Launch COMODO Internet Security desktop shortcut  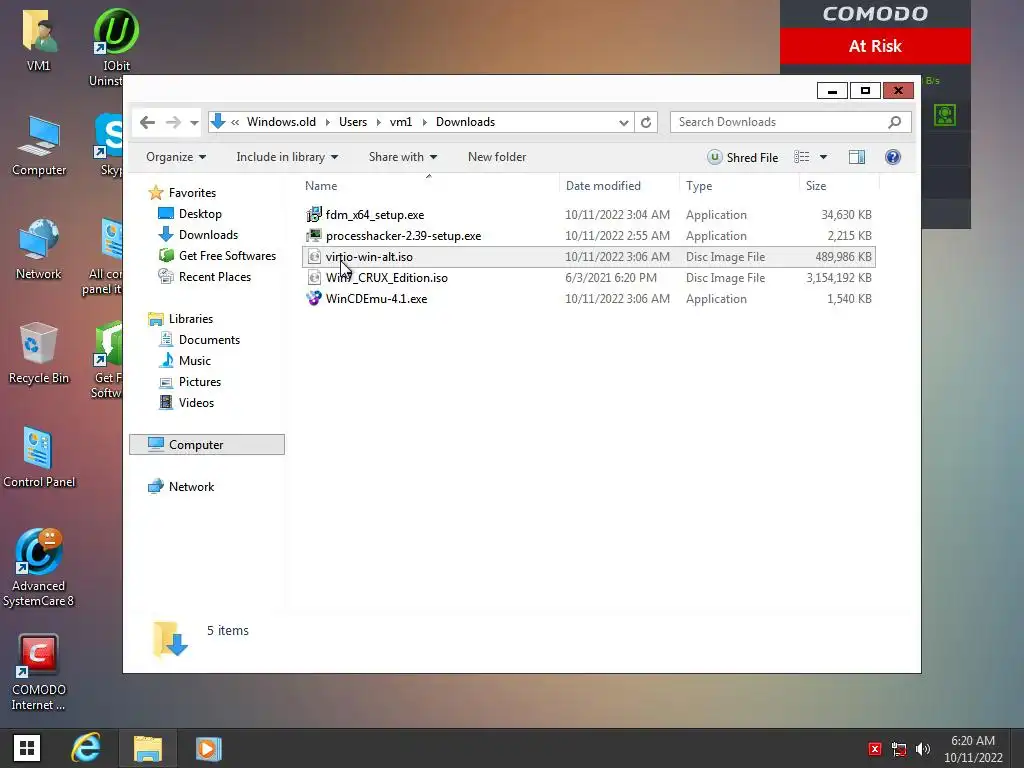(39, 673)
